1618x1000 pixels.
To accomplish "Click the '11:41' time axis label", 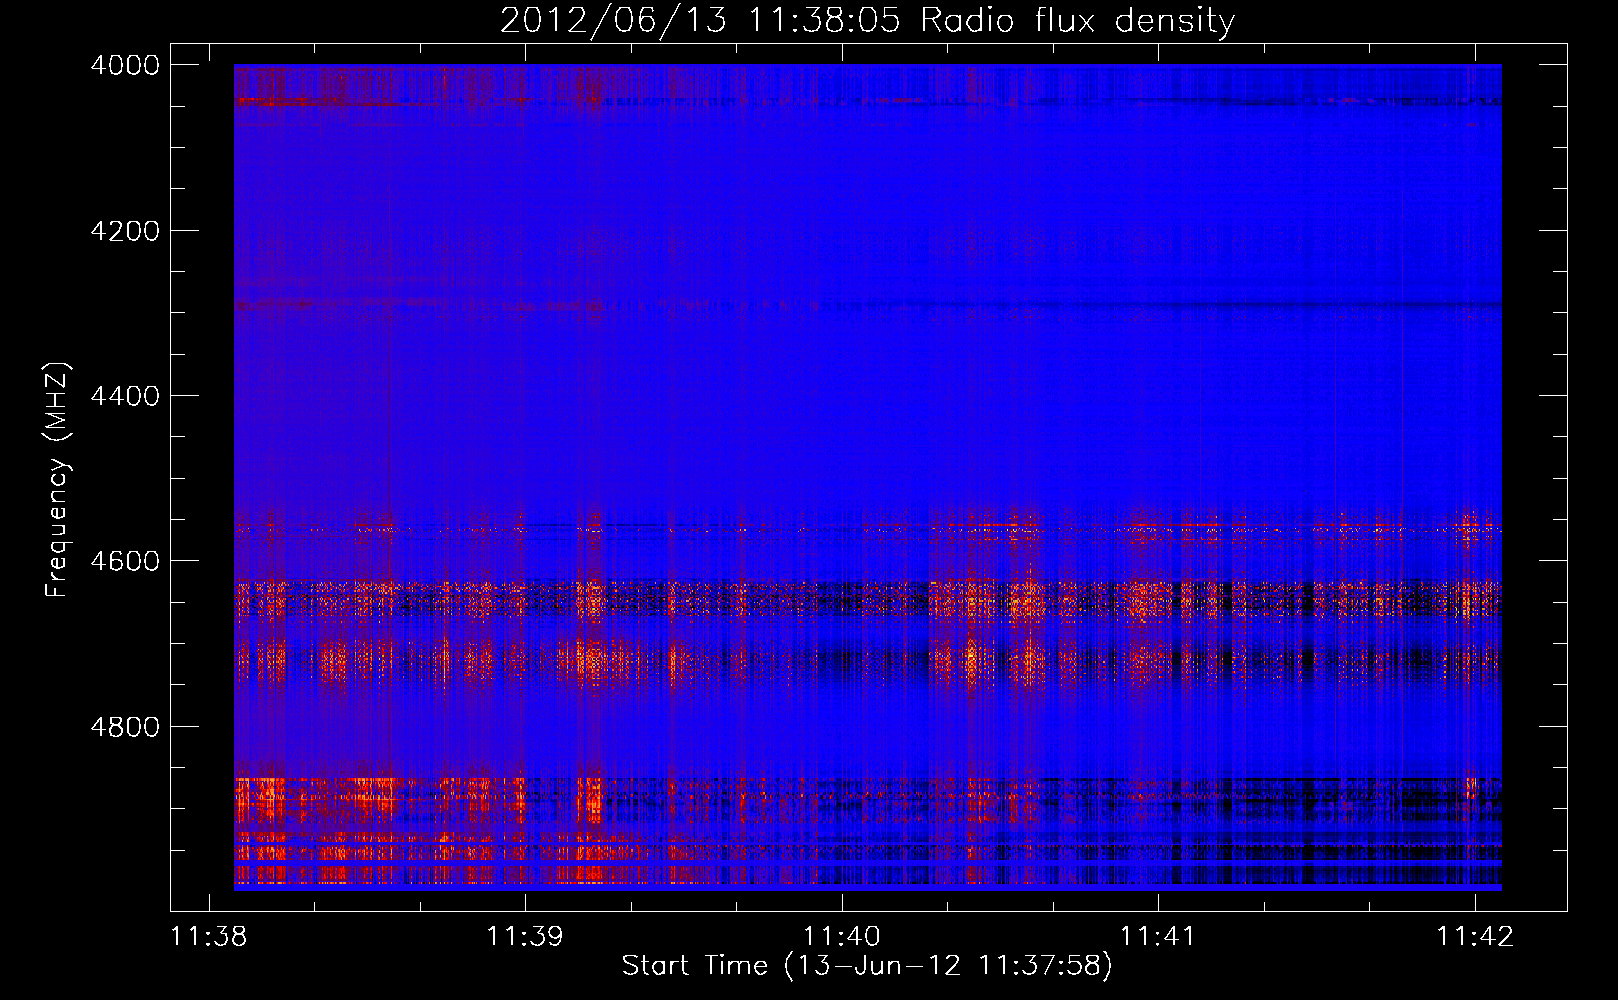I will point(1158,936).
